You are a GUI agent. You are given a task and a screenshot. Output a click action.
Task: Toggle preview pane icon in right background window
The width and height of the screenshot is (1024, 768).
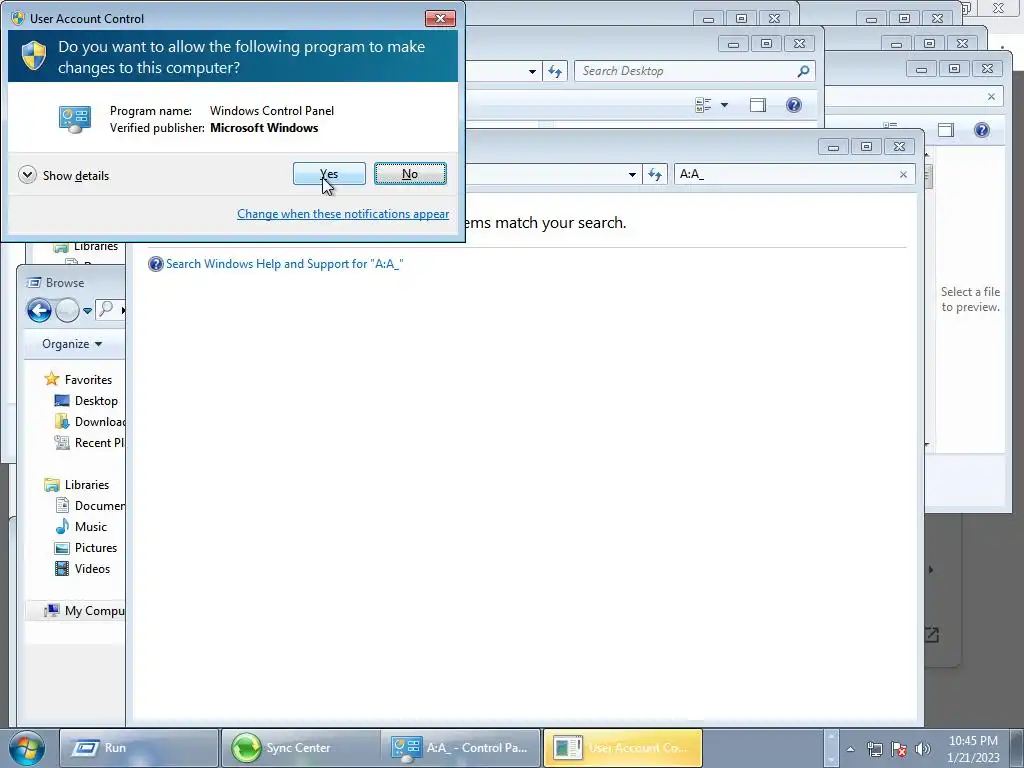tap(946, 130)
